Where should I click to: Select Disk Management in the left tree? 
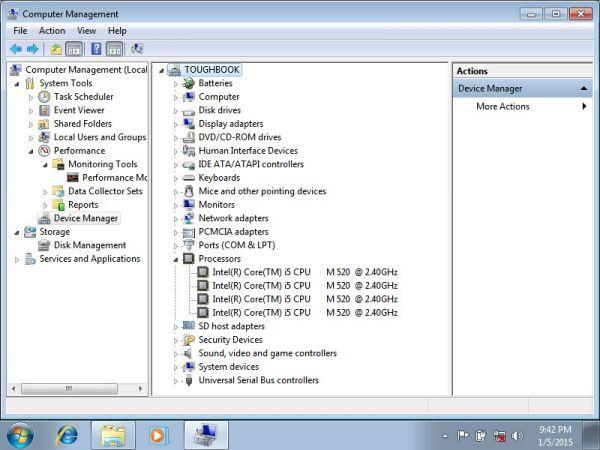[89, 245]
